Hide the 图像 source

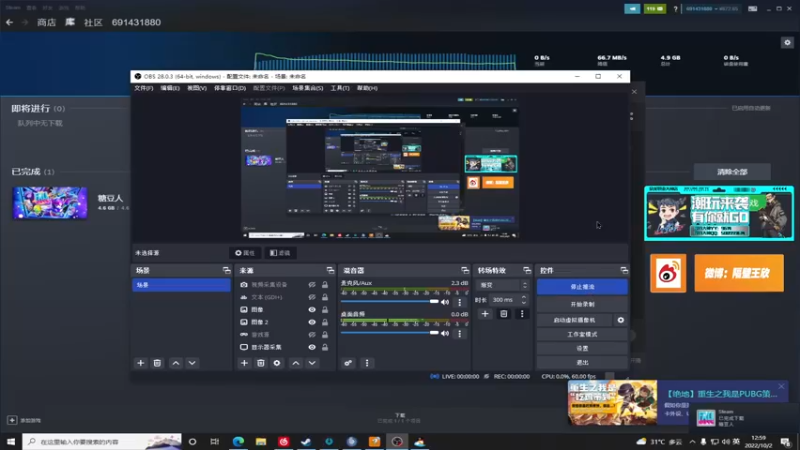click(x=312, y=310)
